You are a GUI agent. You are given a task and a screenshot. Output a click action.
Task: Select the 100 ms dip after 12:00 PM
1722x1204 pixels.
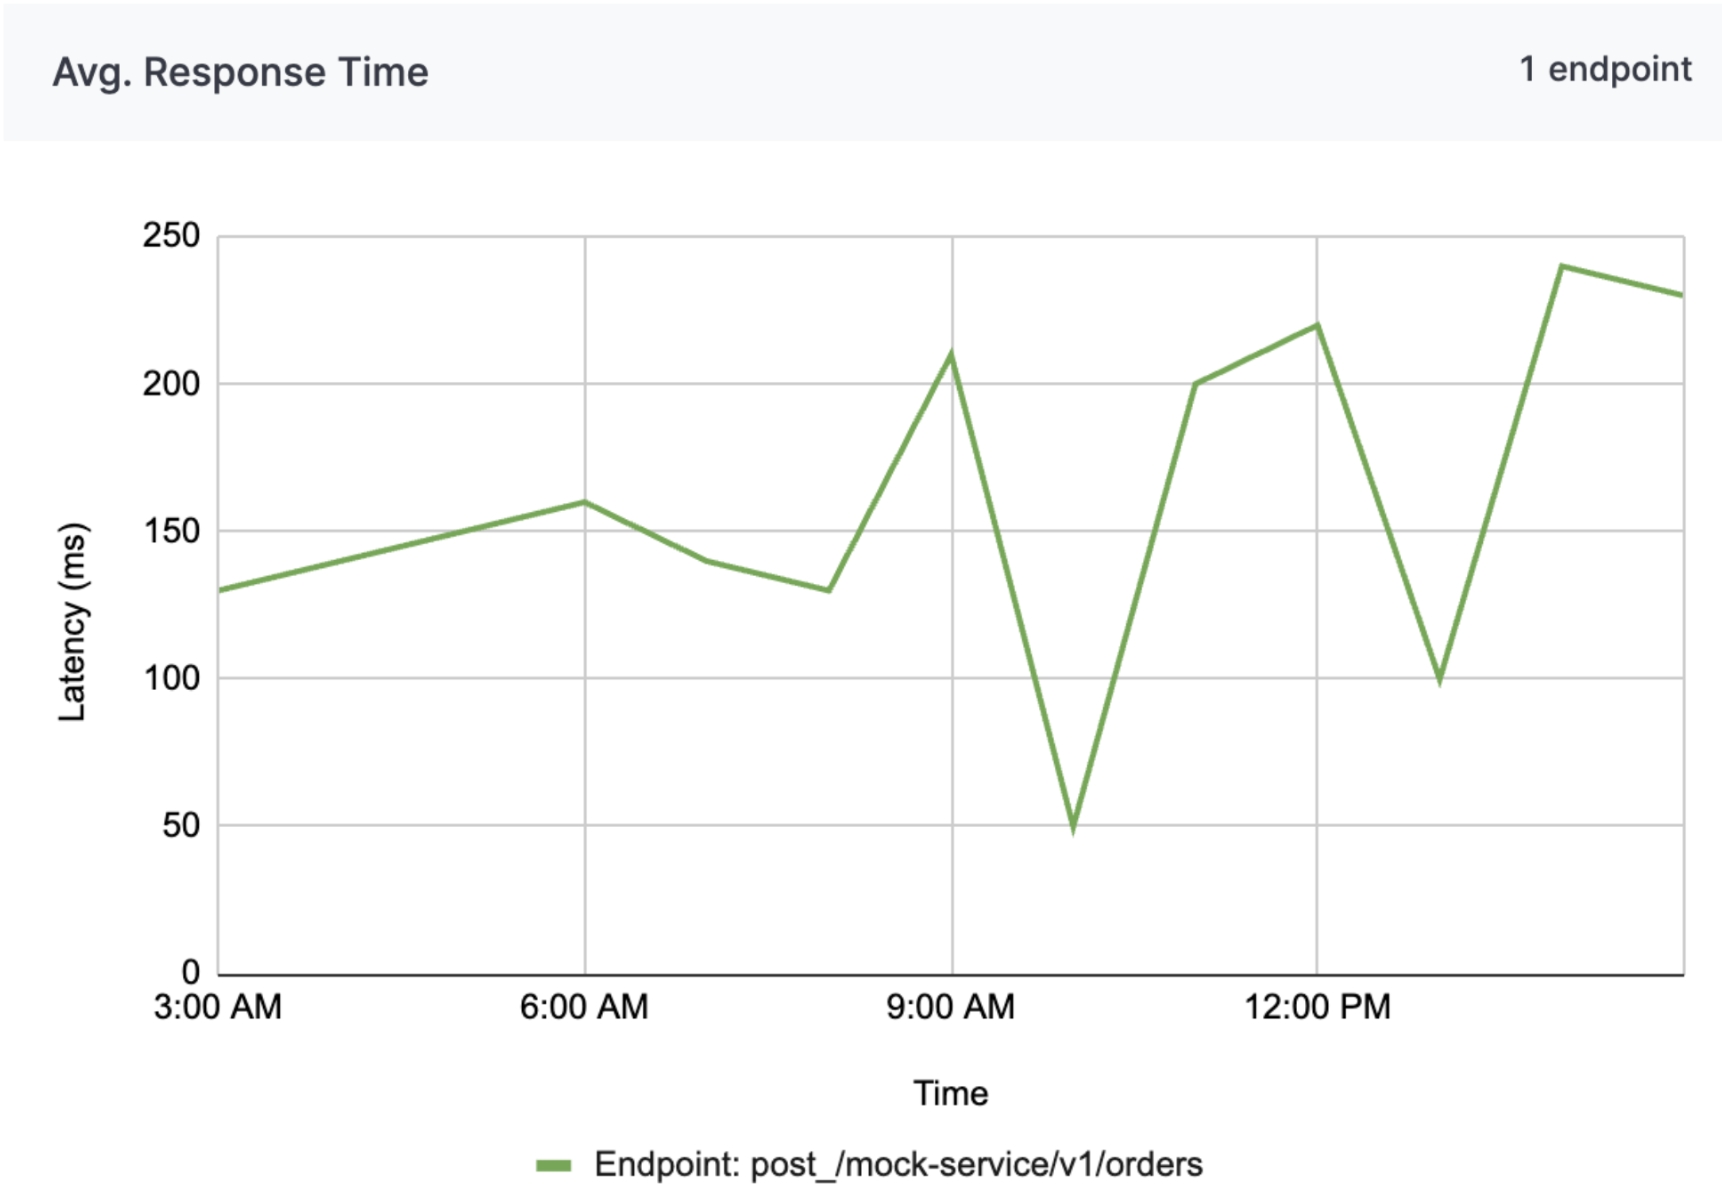click(x=1439, y=680)
